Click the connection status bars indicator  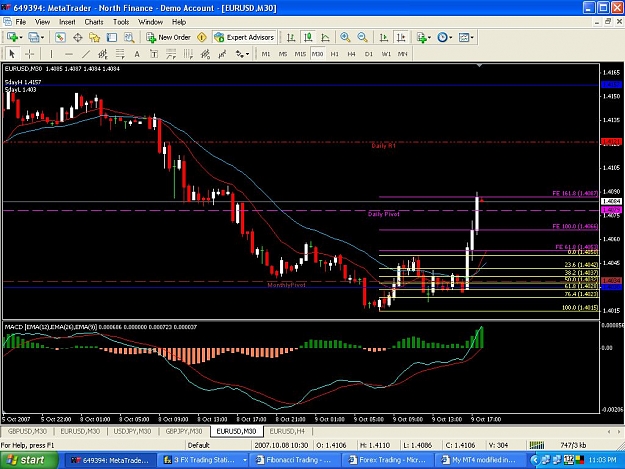537,445
